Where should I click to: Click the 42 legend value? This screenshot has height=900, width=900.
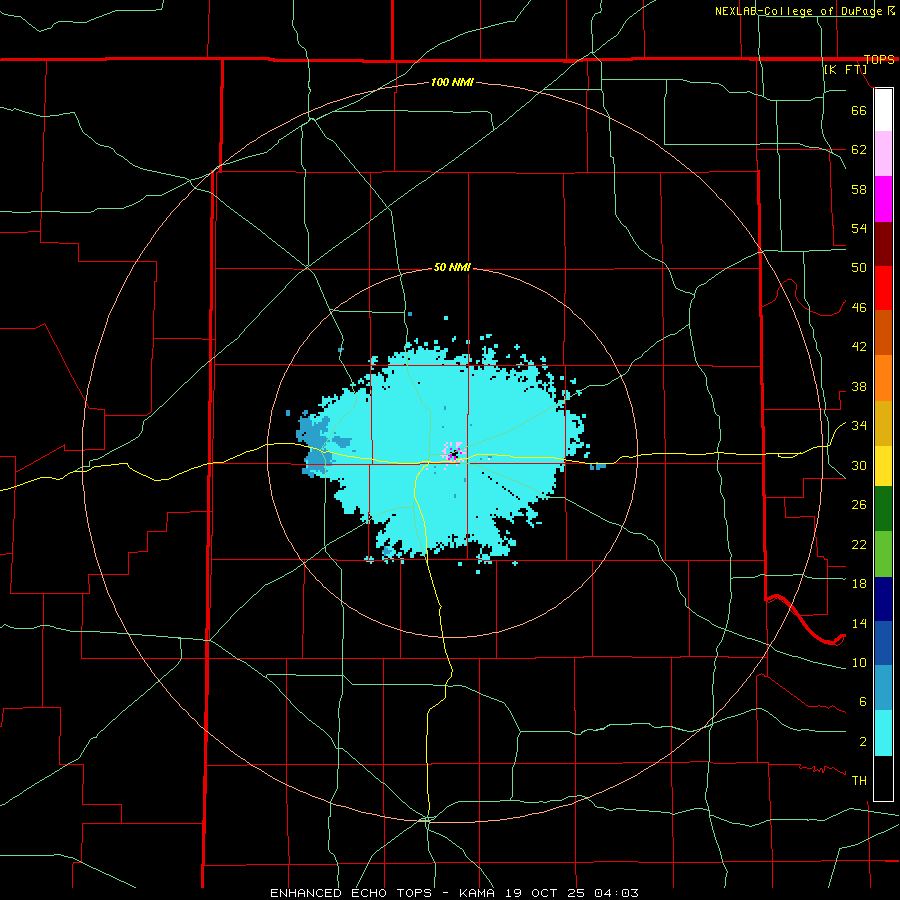[859, 347]
